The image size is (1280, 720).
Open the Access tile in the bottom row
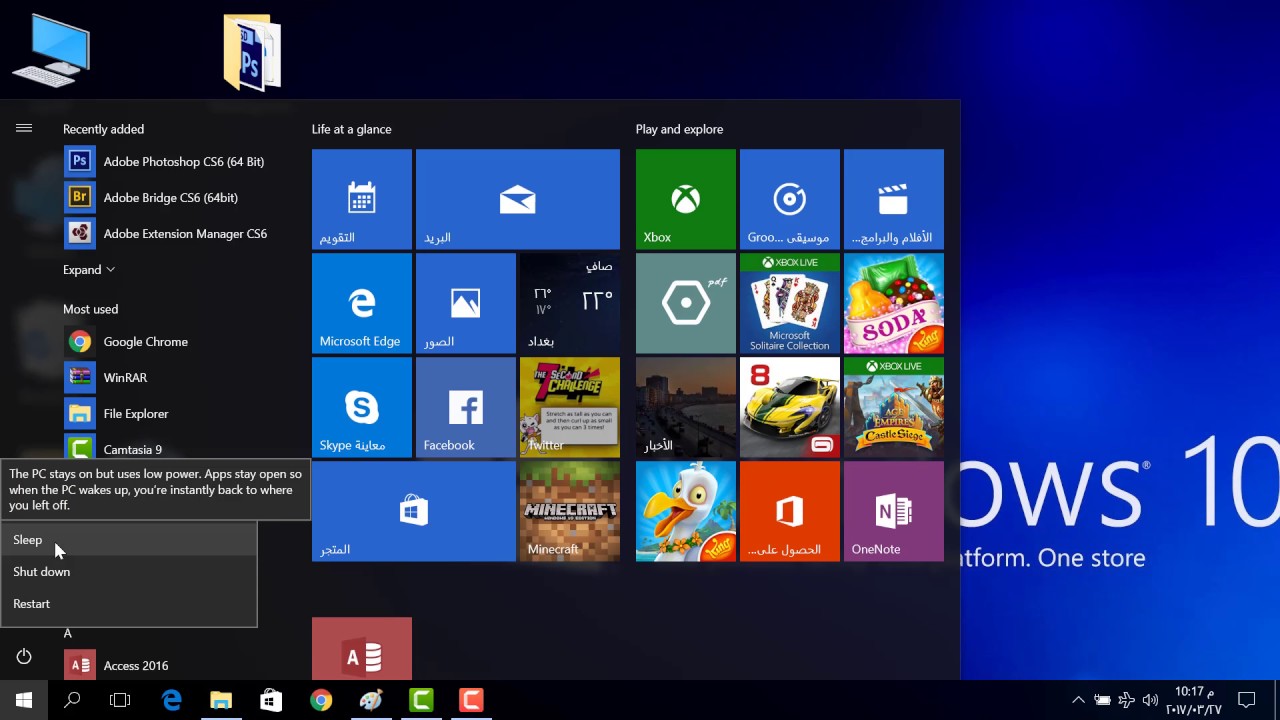362,648
